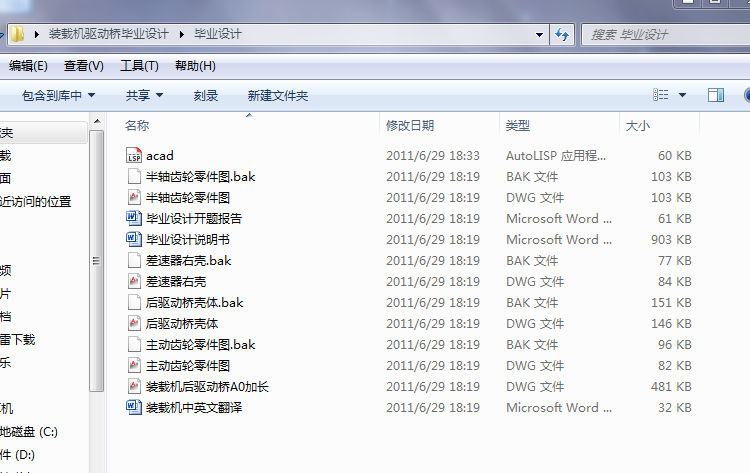This screenshot has height=473, width=750.
Task: Click the 151 KB size cell
Action: (671, 303)
